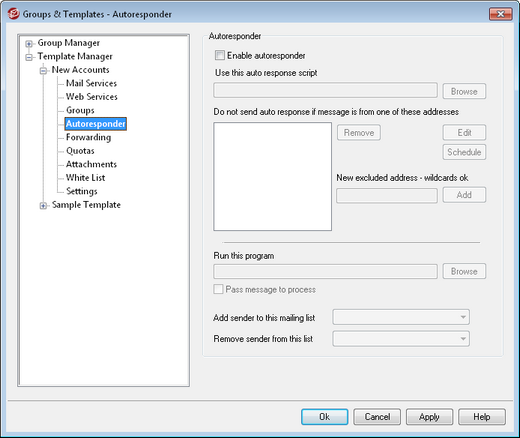Enable autoresponder checkbox
Viewport: 520px width, 438px height.
tap(220, 55)
